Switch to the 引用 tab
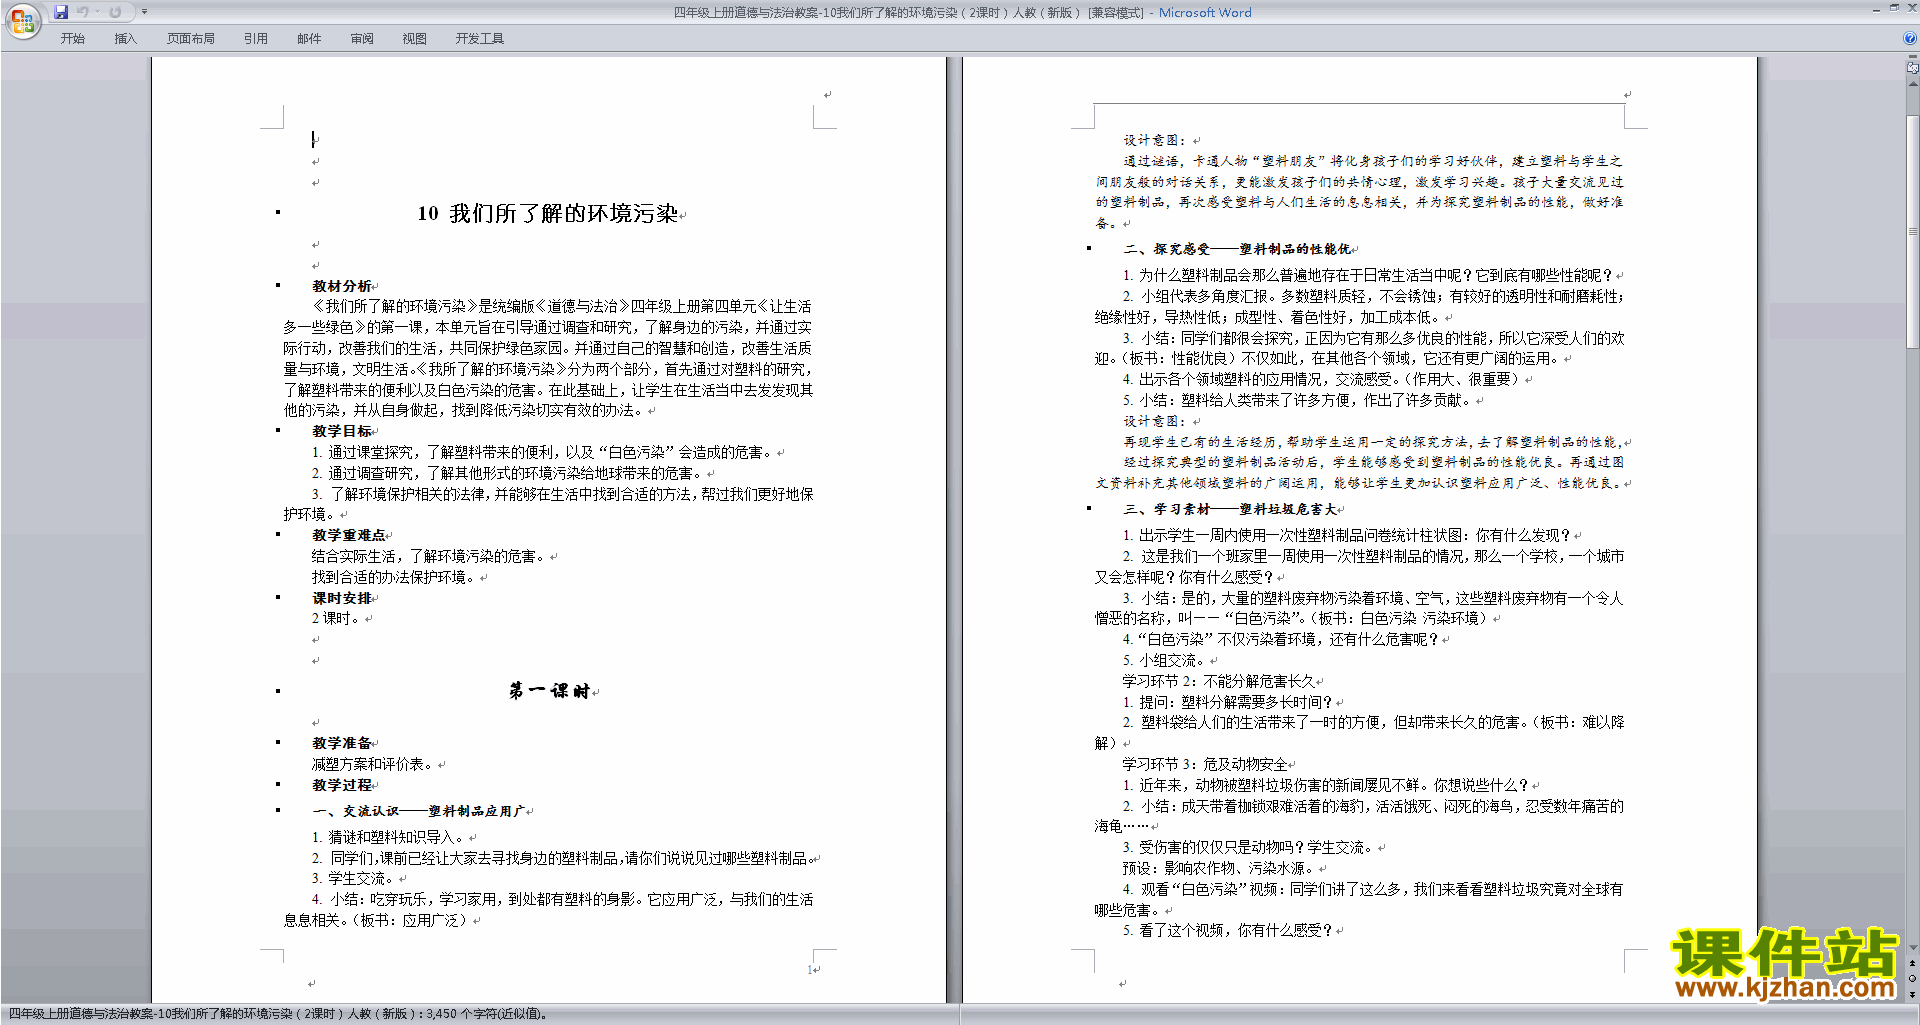 (256, 39)
